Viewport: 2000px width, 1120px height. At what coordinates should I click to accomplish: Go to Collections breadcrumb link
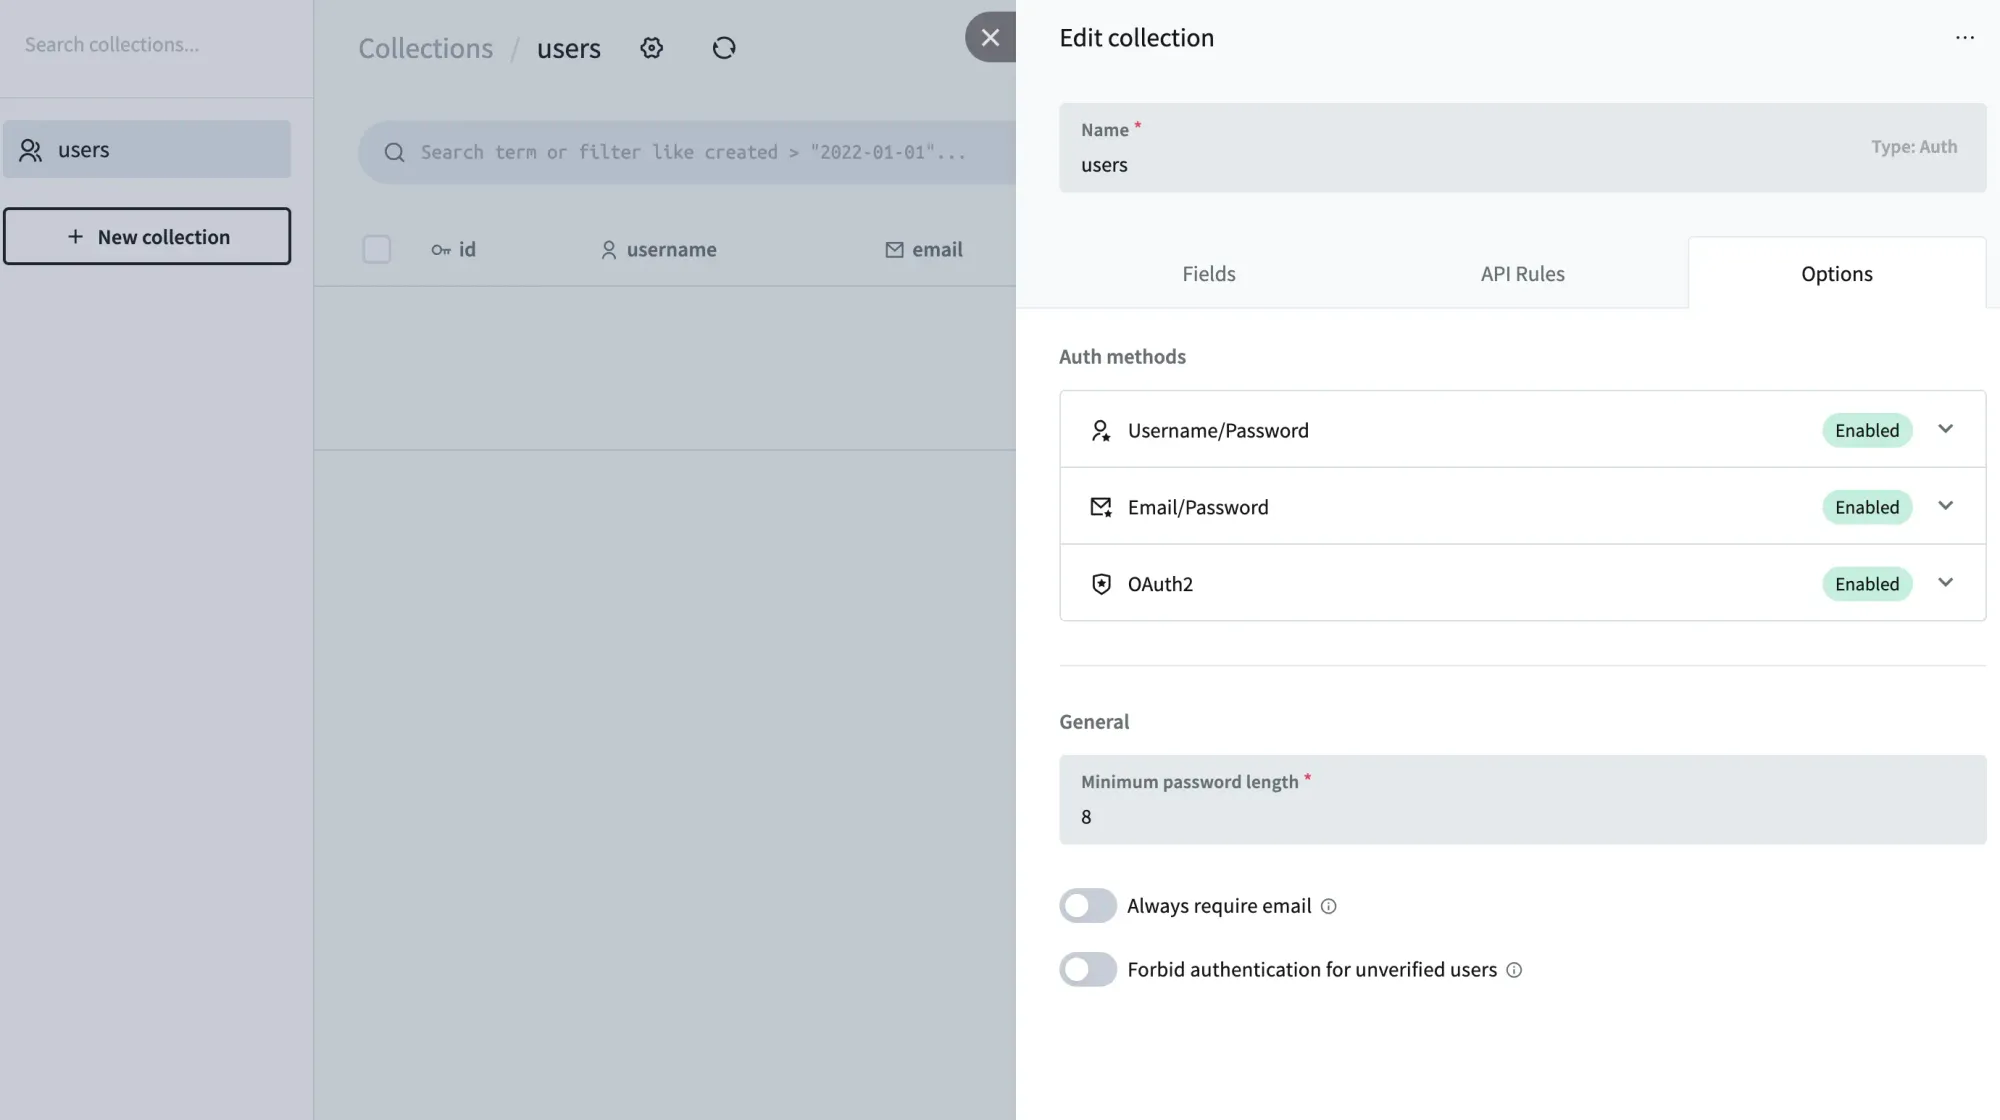coord(426,48)
